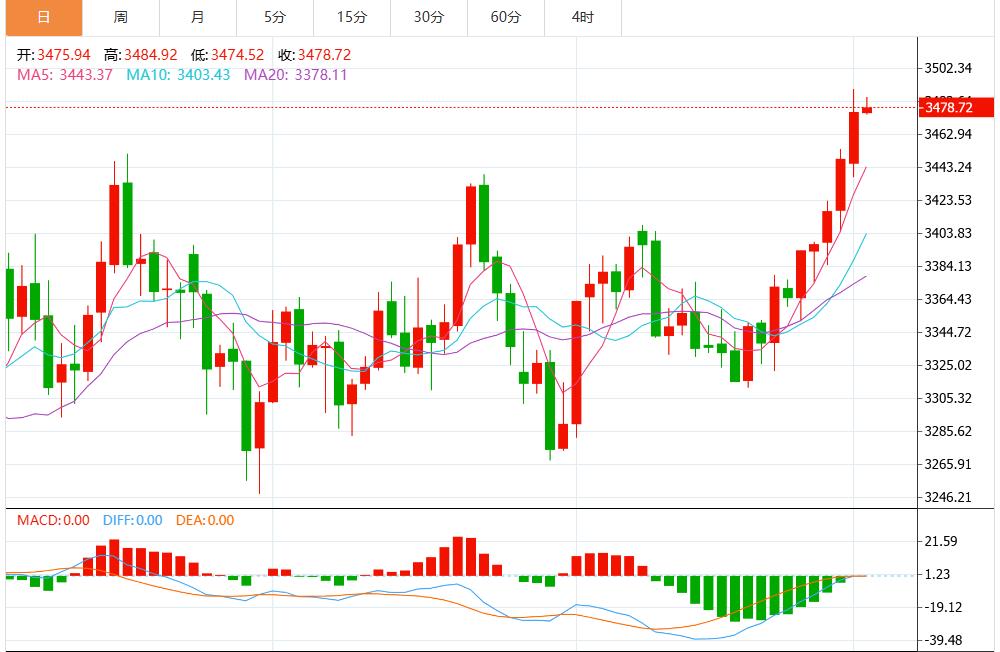Switch to the 周 (weekly) chart tab

click(119, 18)
